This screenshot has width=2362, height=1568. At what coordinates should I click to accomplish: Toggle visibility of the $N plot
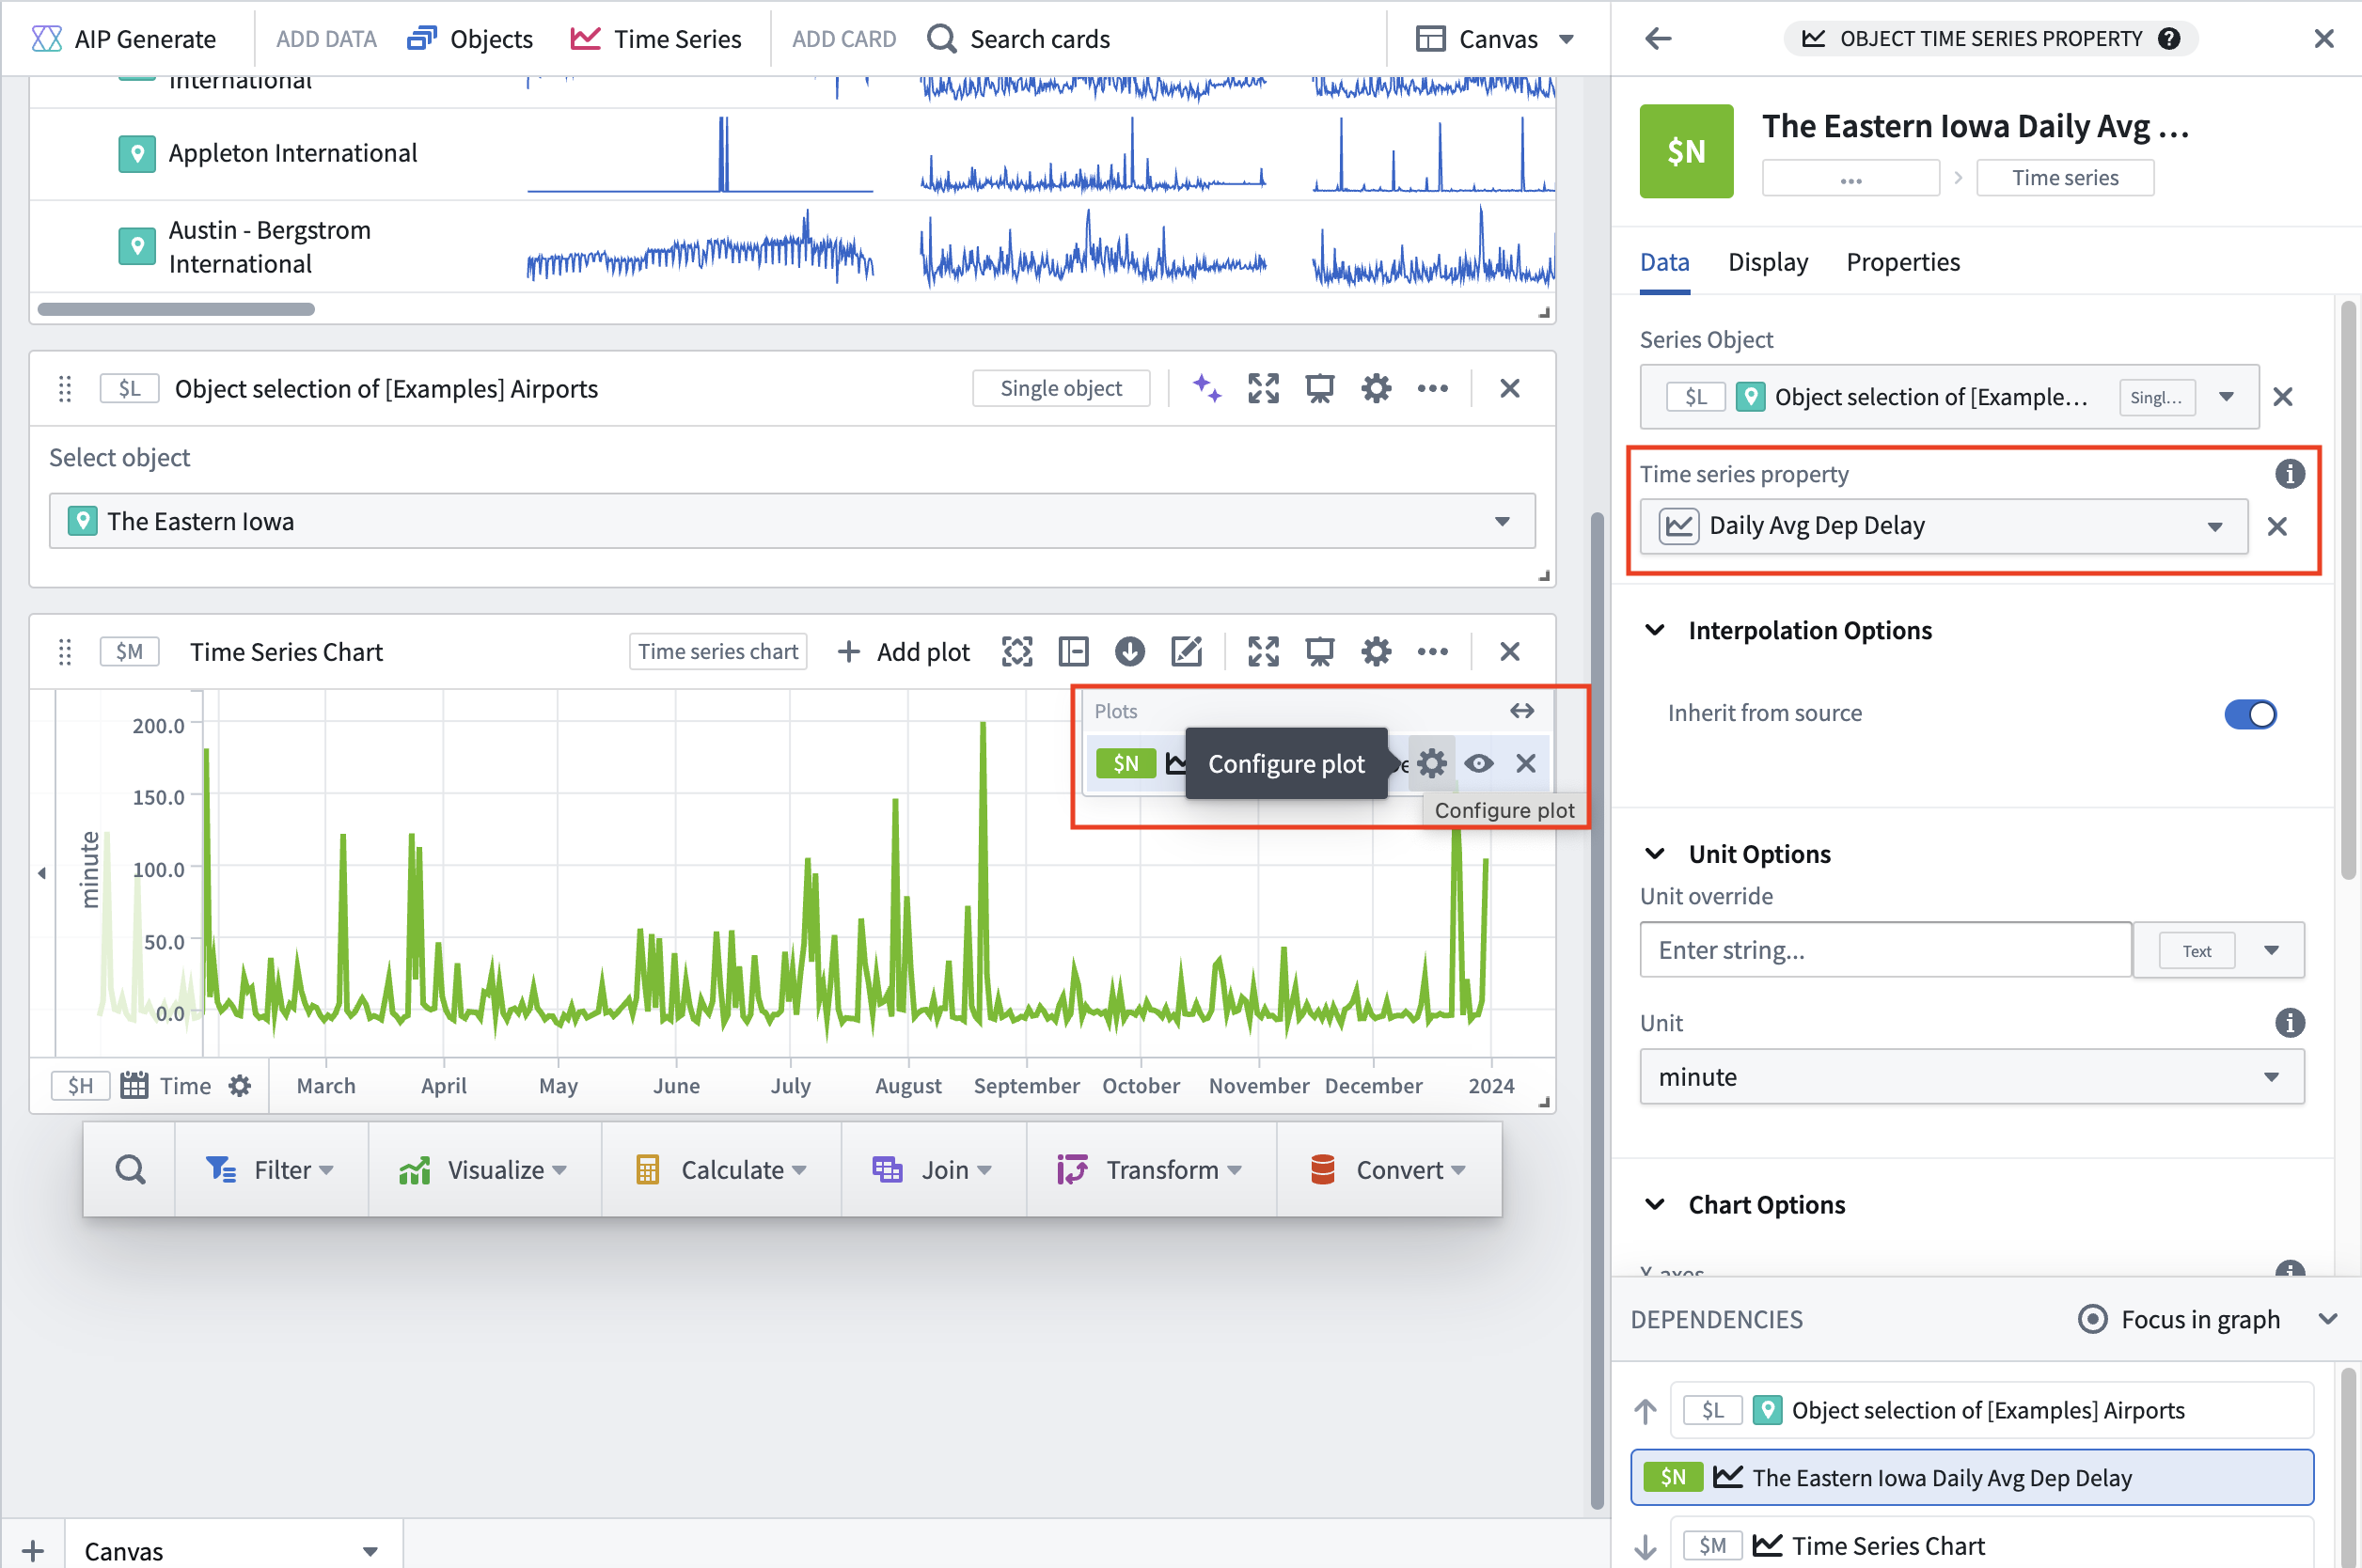(1479, 764)
